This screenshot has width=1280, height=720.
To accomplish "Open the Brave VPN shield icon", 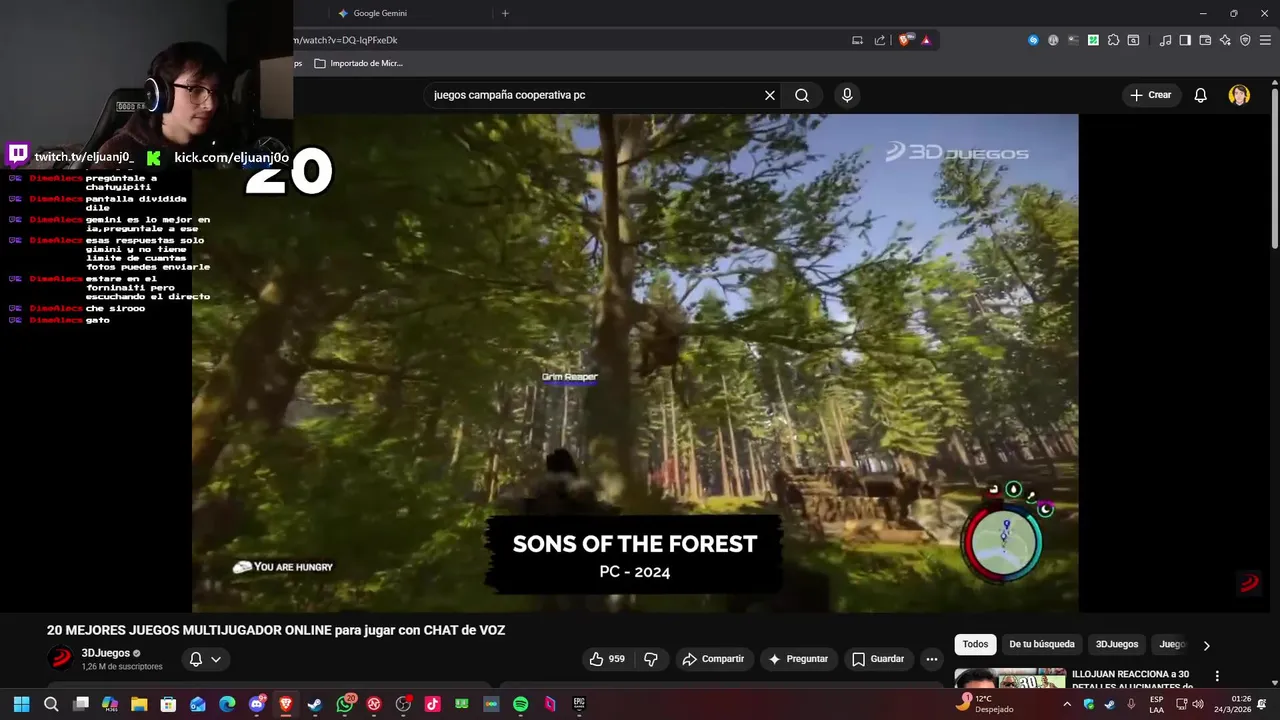I will coord(1245,40).
